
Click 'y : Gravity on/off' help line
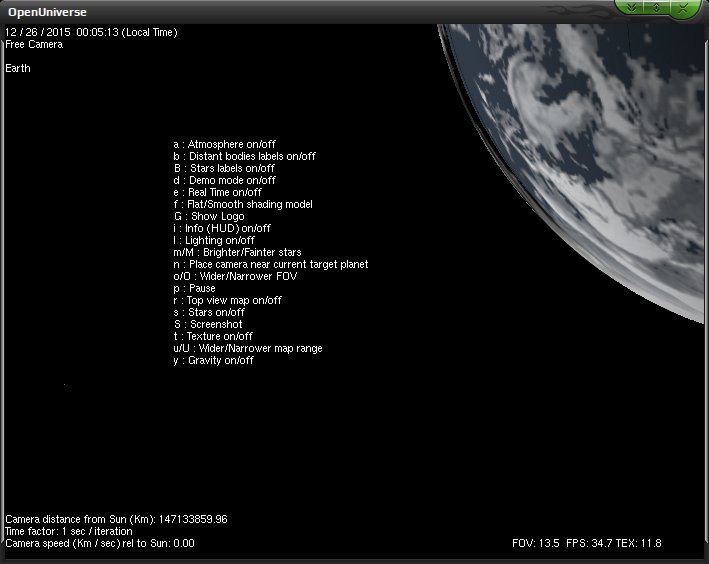click(213, 360)
